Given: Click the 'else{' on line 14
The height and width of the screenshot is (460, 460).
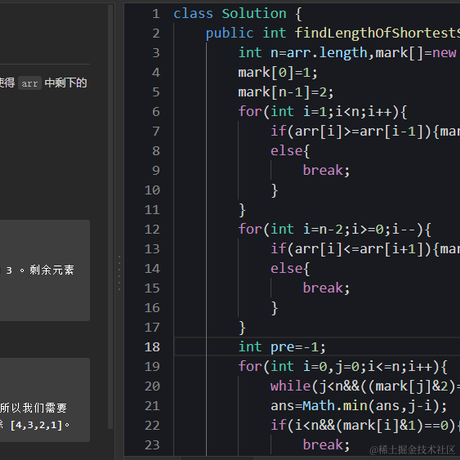Looking at the screenshot, I should click(290, 269).
